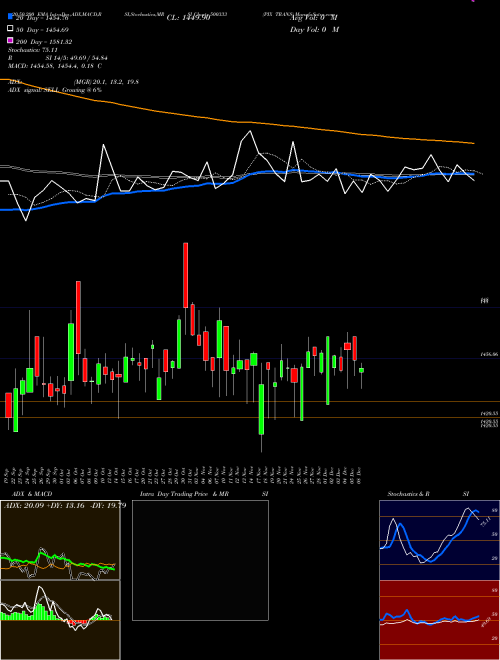The image size is (500, 660).
Task: Click the Day Vol: 0 M text
Action: point(314,30)
